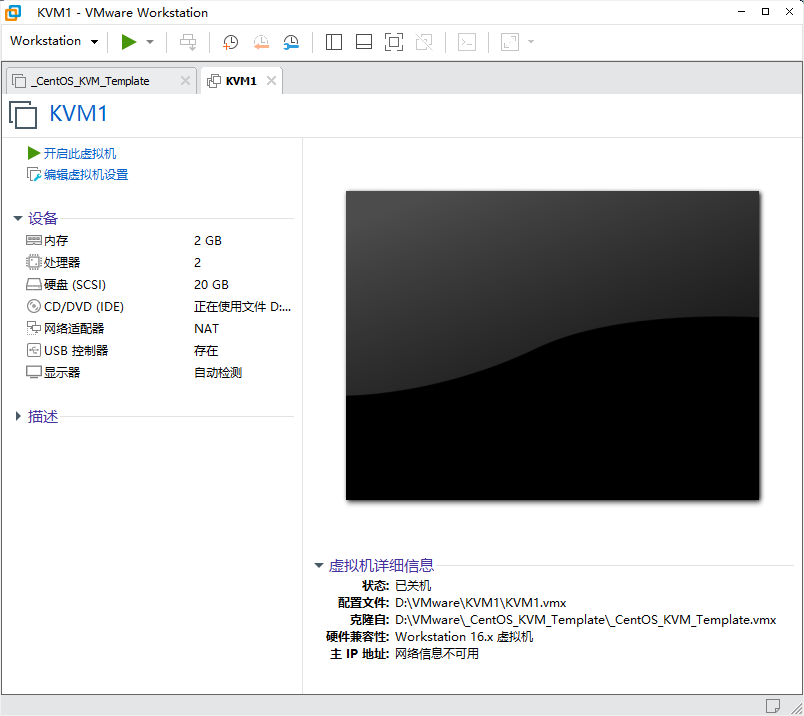
Task: Select the 显示器 device row
Action: (x=158, y=373)
